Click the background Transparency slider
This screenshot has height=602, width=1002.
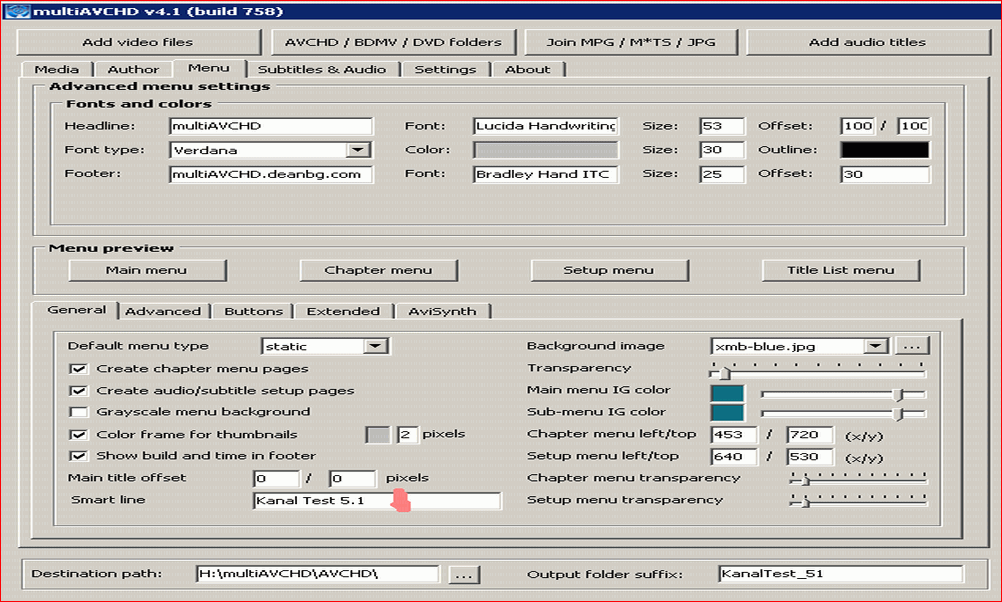click(818, 370)
